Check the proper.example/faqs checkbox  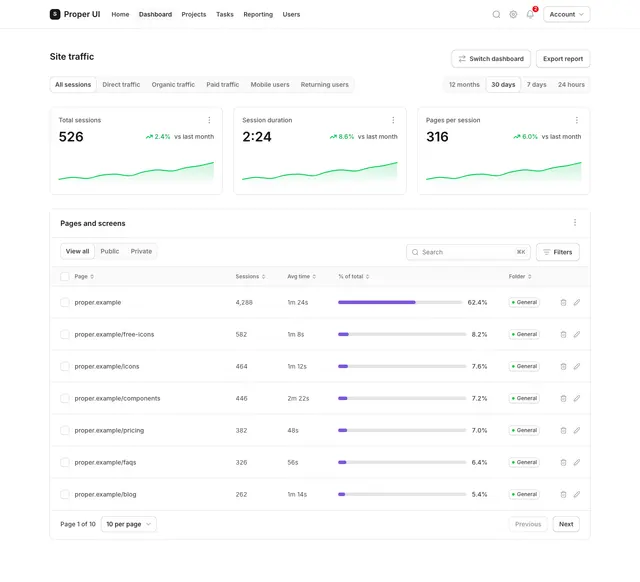point(64,462)
